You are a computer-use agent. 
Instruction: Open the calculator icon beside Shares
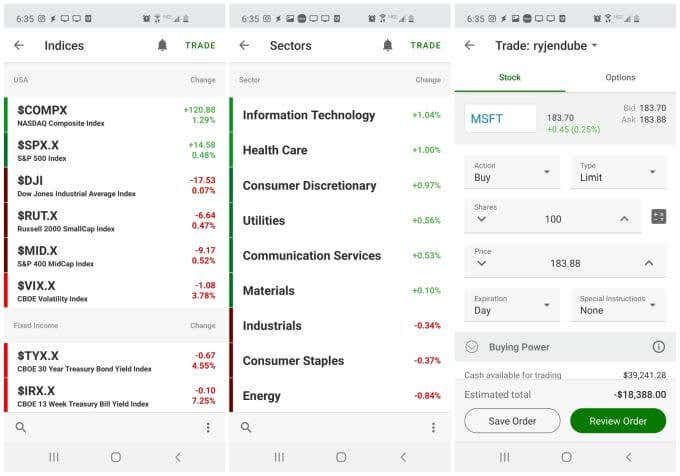[658, 216]
